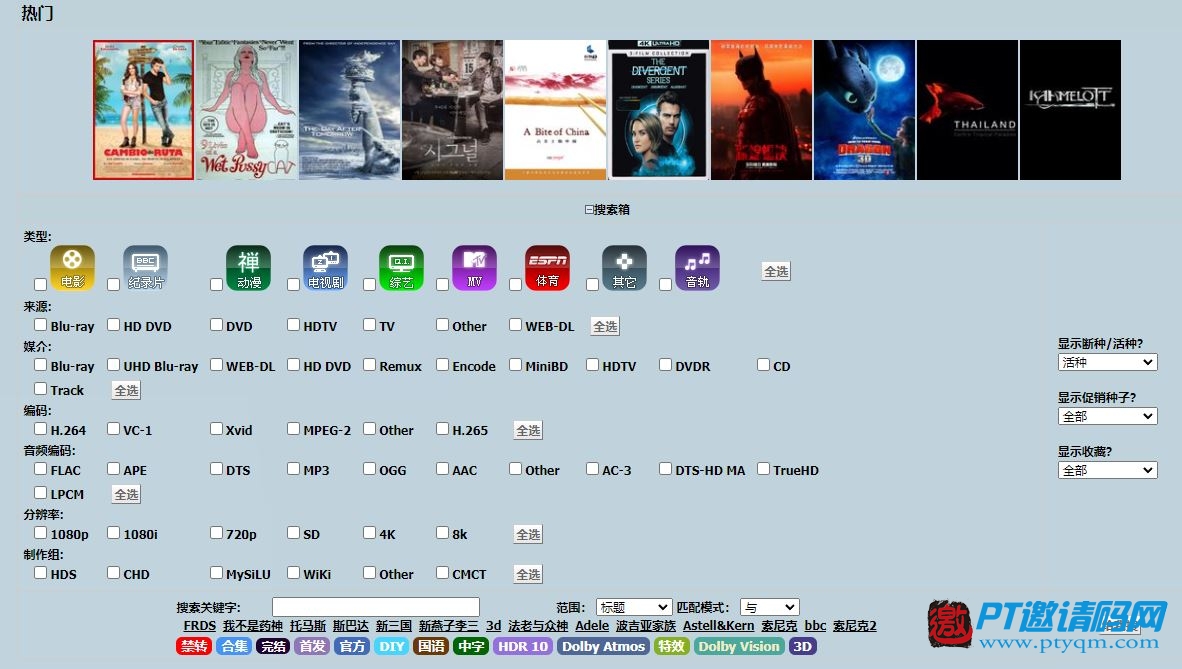1182x669 pixels.
Task: Open the 匹配模式 match mode dropdown
Action: tap(770, 607)
